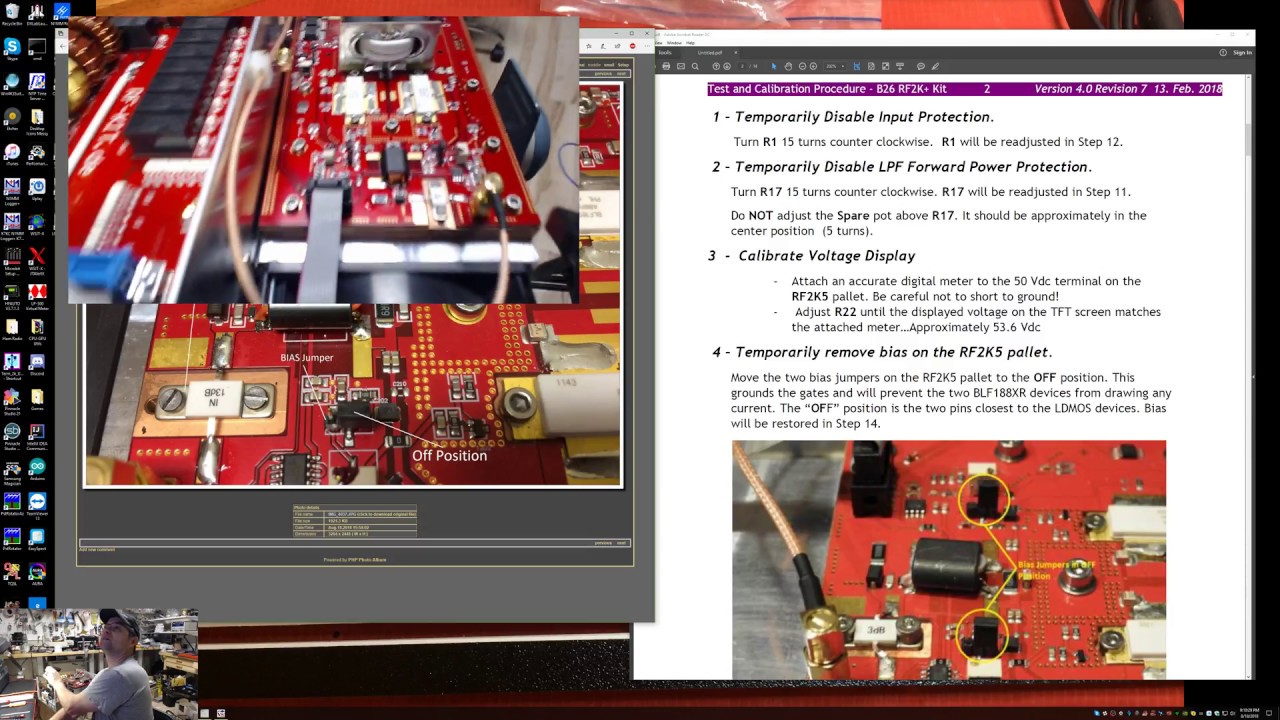The height and width of the screenshot is (720, 1280).
Task: Click the Fit Page icon in Acrobat toolbar
Action: [871, 66]
